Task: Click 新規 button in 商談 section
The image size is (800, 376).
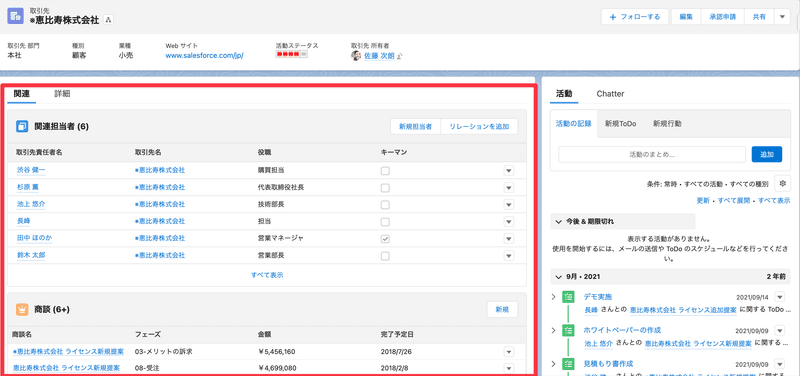Action: coord(502,309)
